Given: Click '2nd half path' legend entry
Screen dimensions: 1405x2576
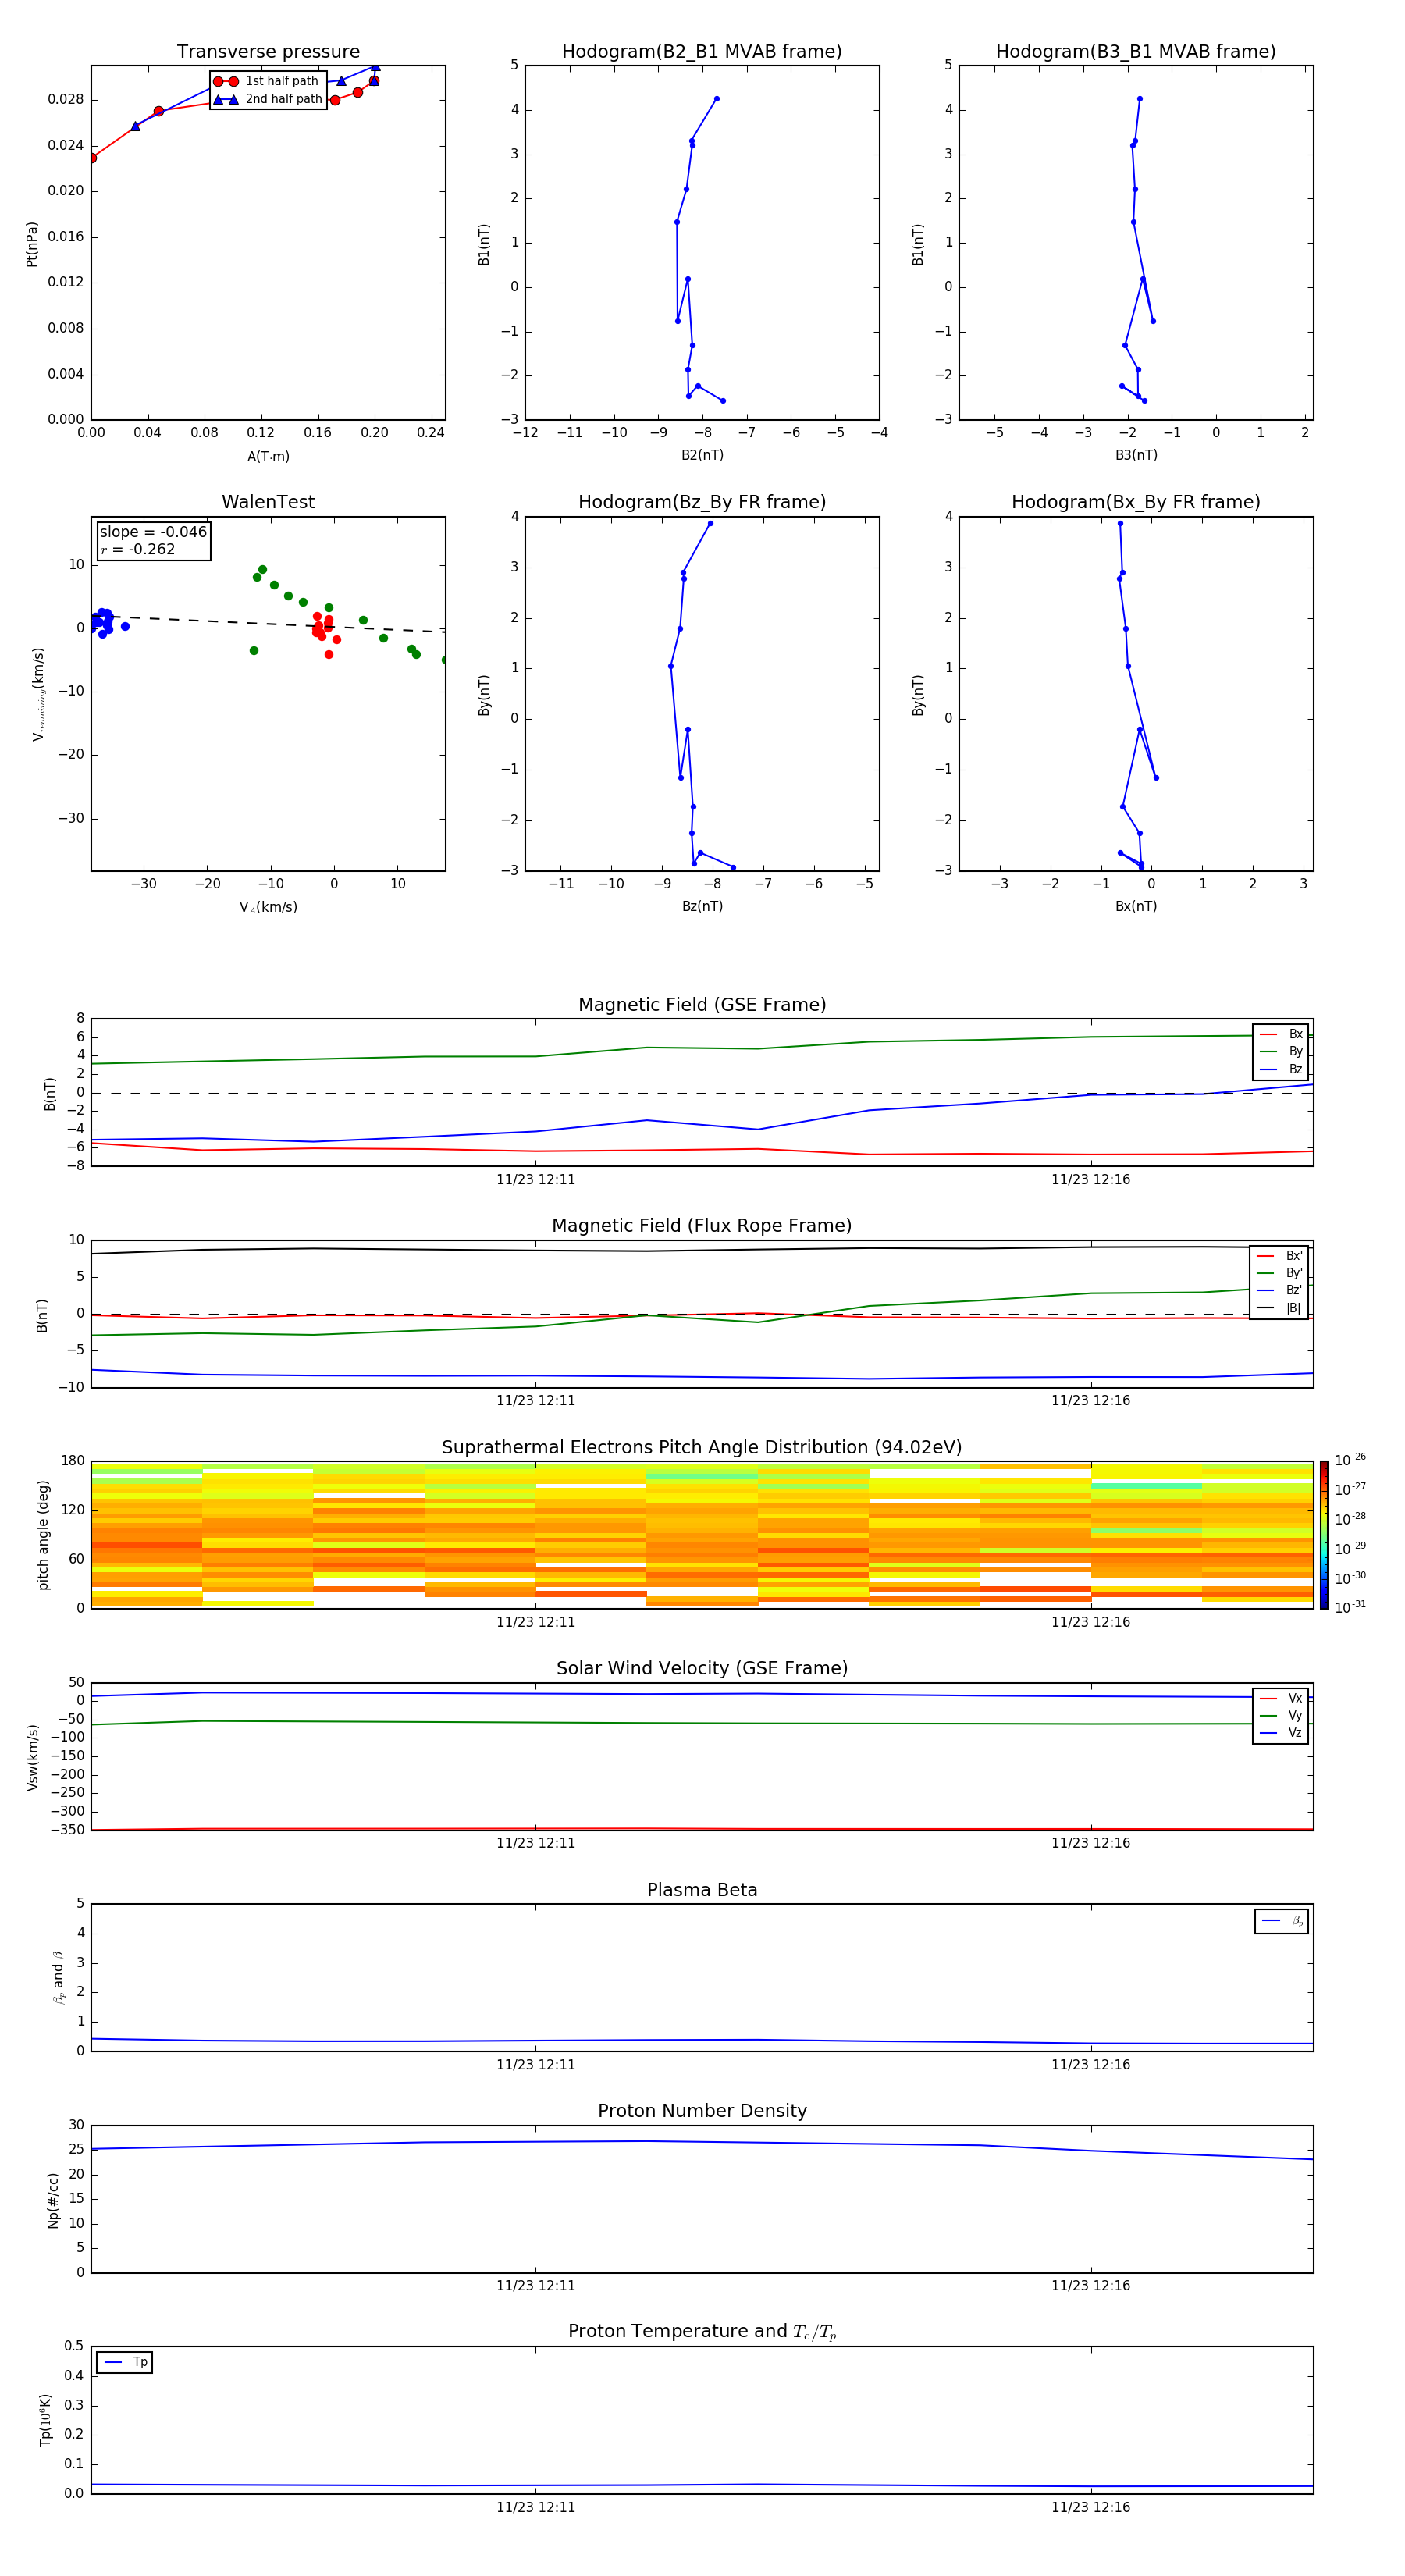Looking at the screenshot, I should point(268,99).
